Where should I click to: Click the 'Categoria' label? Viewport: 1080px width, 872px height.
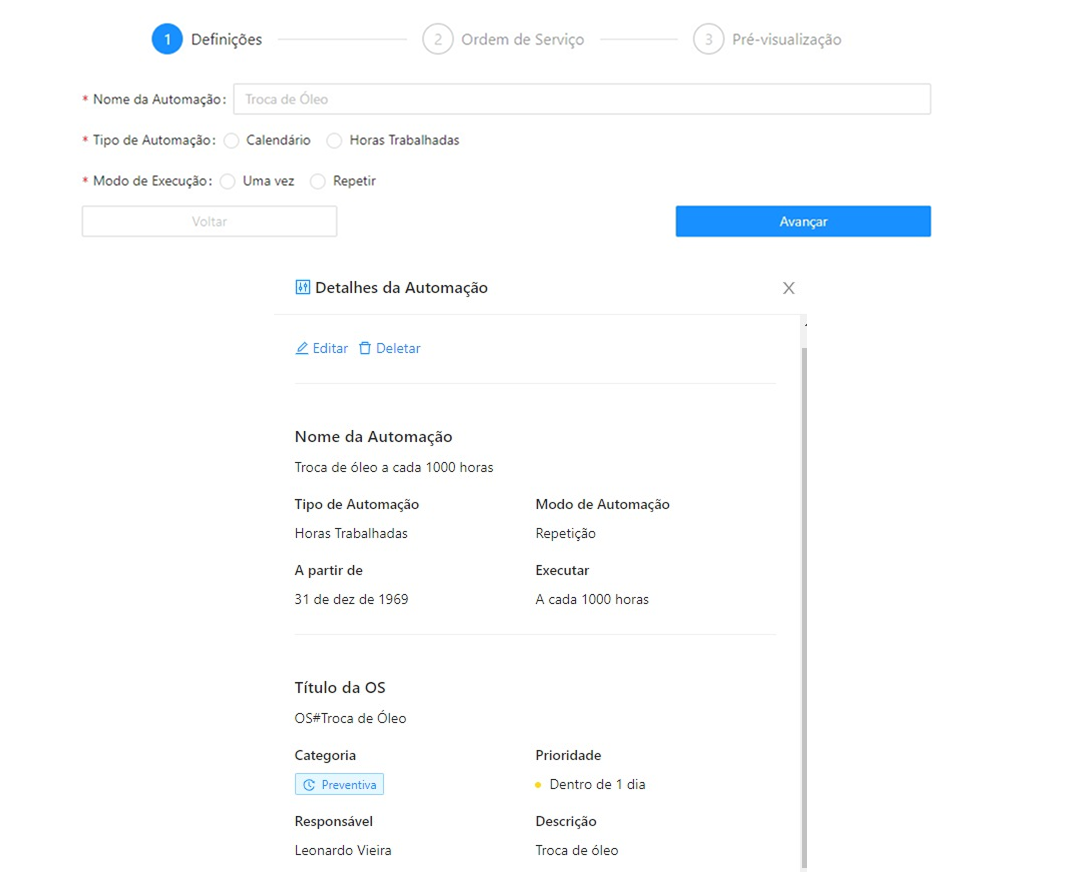pos(325,755)
